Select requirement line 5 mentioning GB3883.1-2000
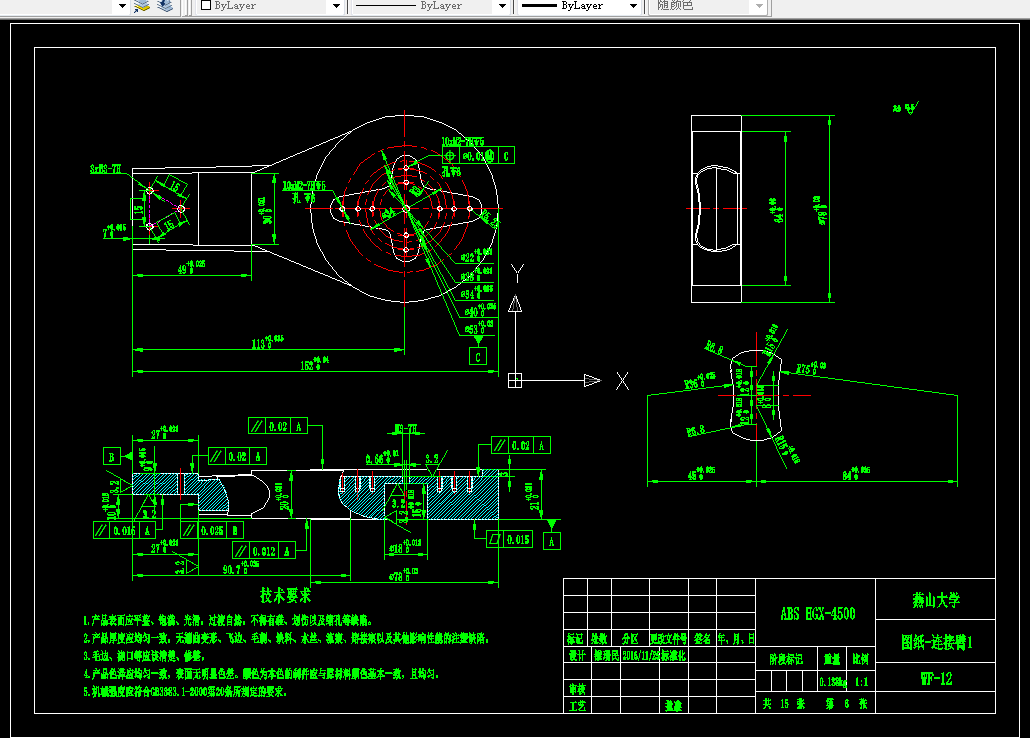Image resolution: width=1030 pixels, height=738 pixels. click(x=185, y=691)
